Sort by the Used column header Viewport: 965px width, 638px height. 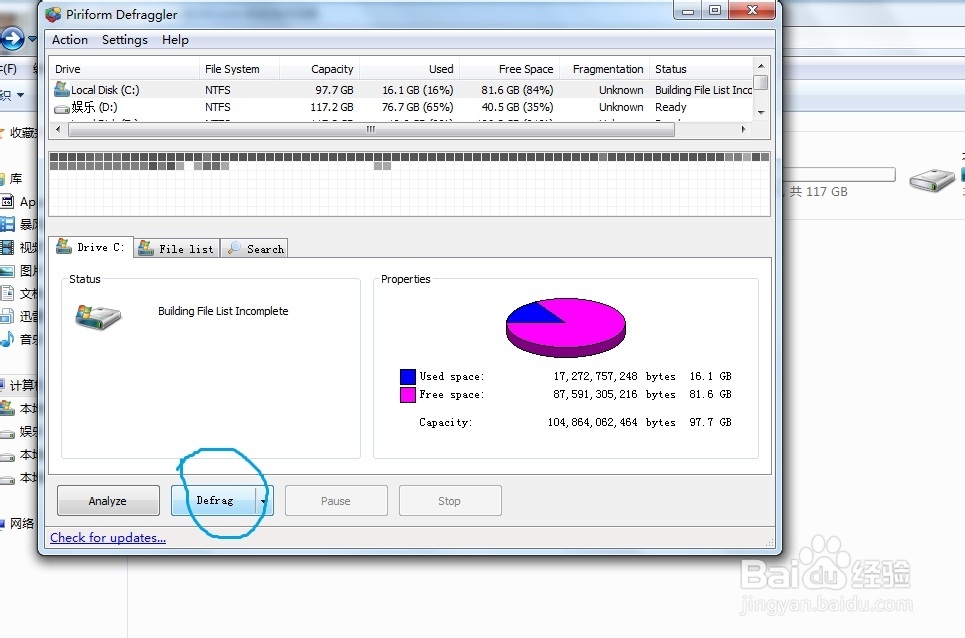coord(409,69)
